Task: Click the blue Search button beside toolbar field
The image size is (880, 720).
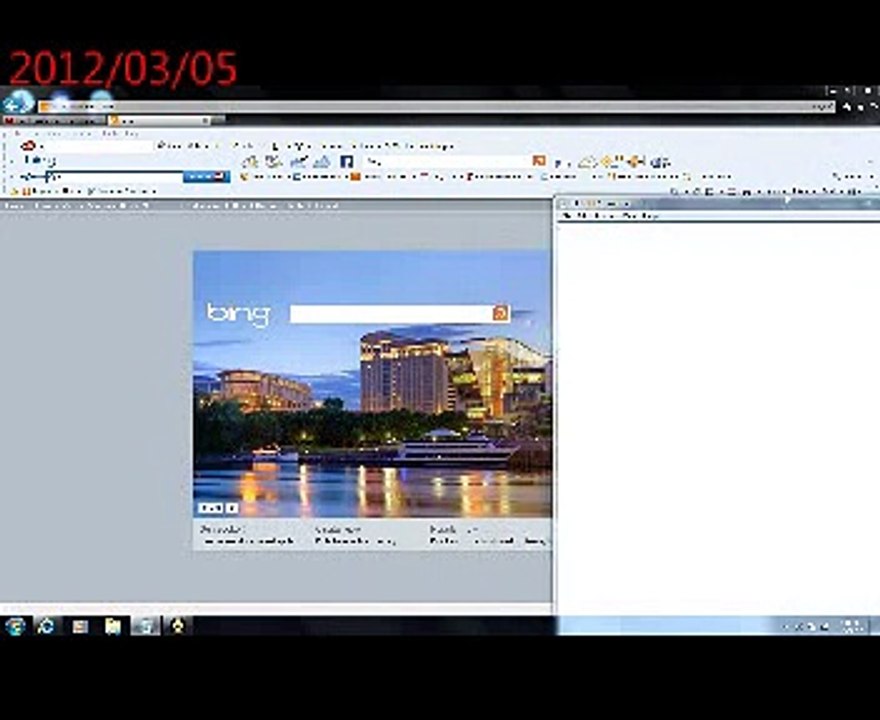Action: click(206, 176)
